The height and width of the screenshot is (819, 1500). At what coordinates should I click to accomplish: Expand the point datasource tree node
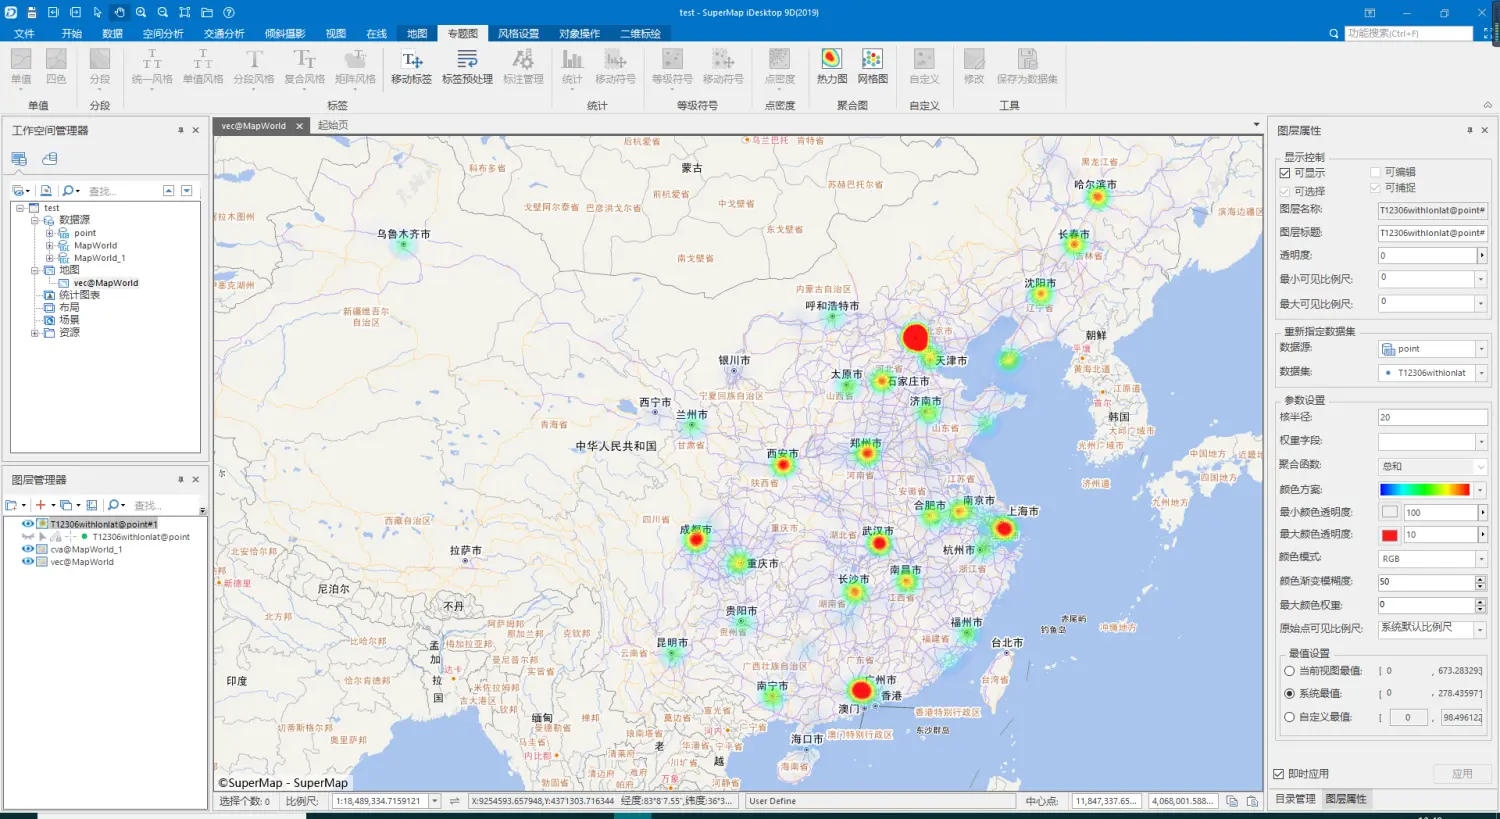[x=49, y=233]
